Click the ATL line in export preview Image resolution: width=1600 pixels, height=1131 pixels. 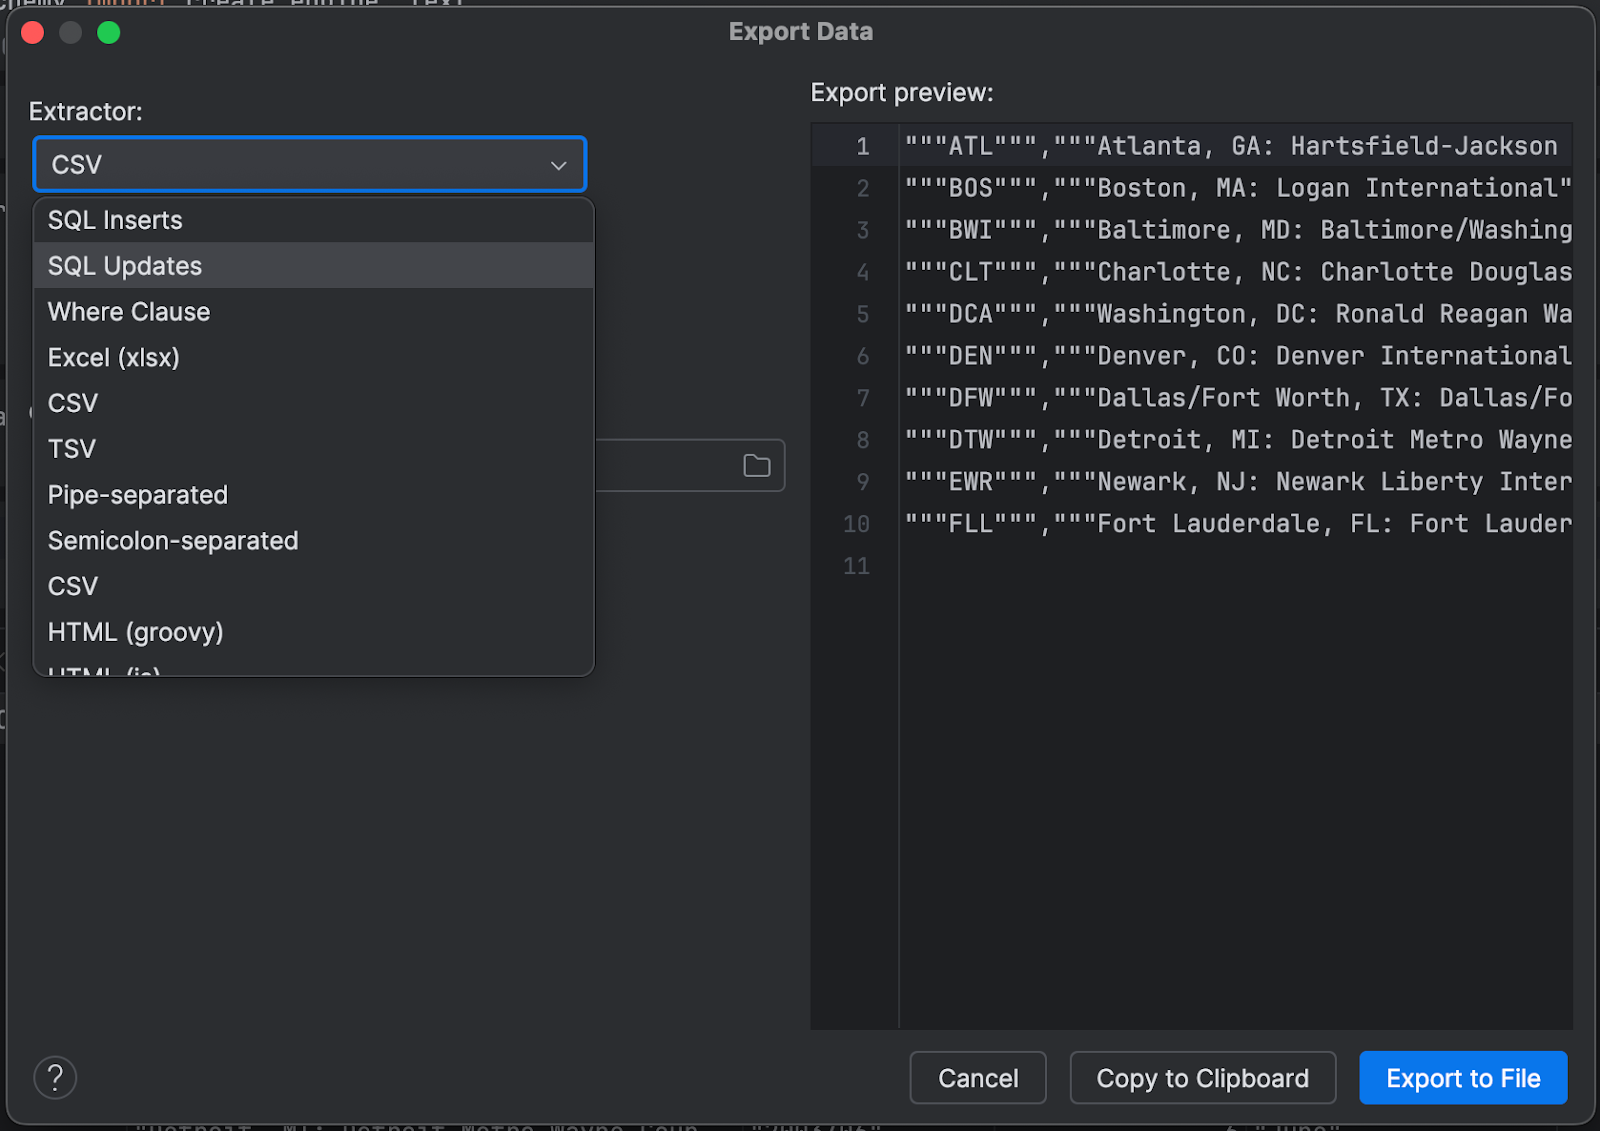1230,146
